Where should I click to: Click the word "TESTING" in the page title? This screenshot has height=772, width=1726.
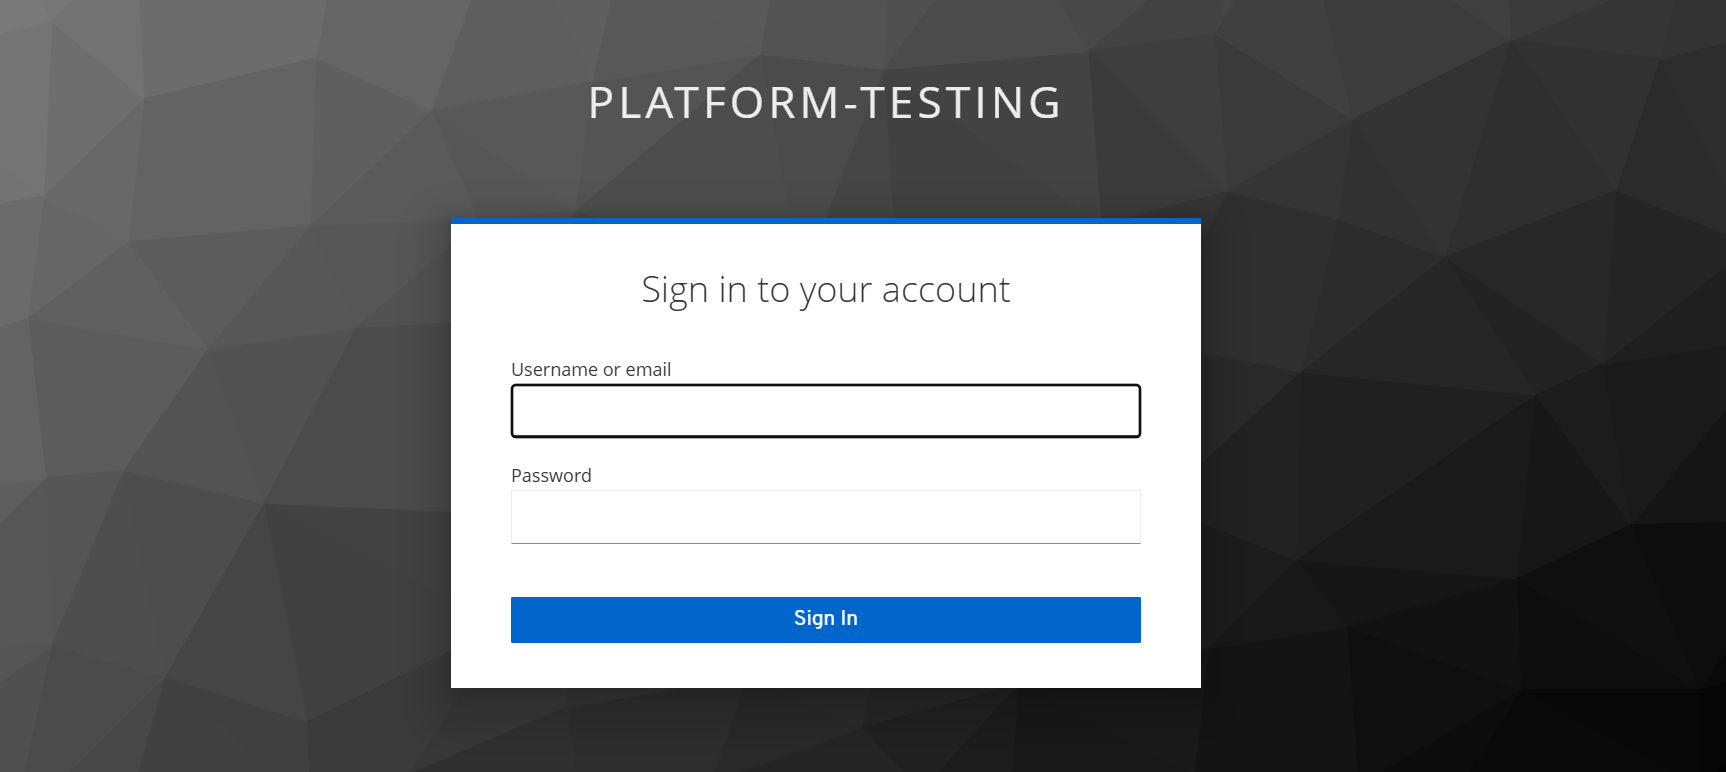click(x=960, y=103)
